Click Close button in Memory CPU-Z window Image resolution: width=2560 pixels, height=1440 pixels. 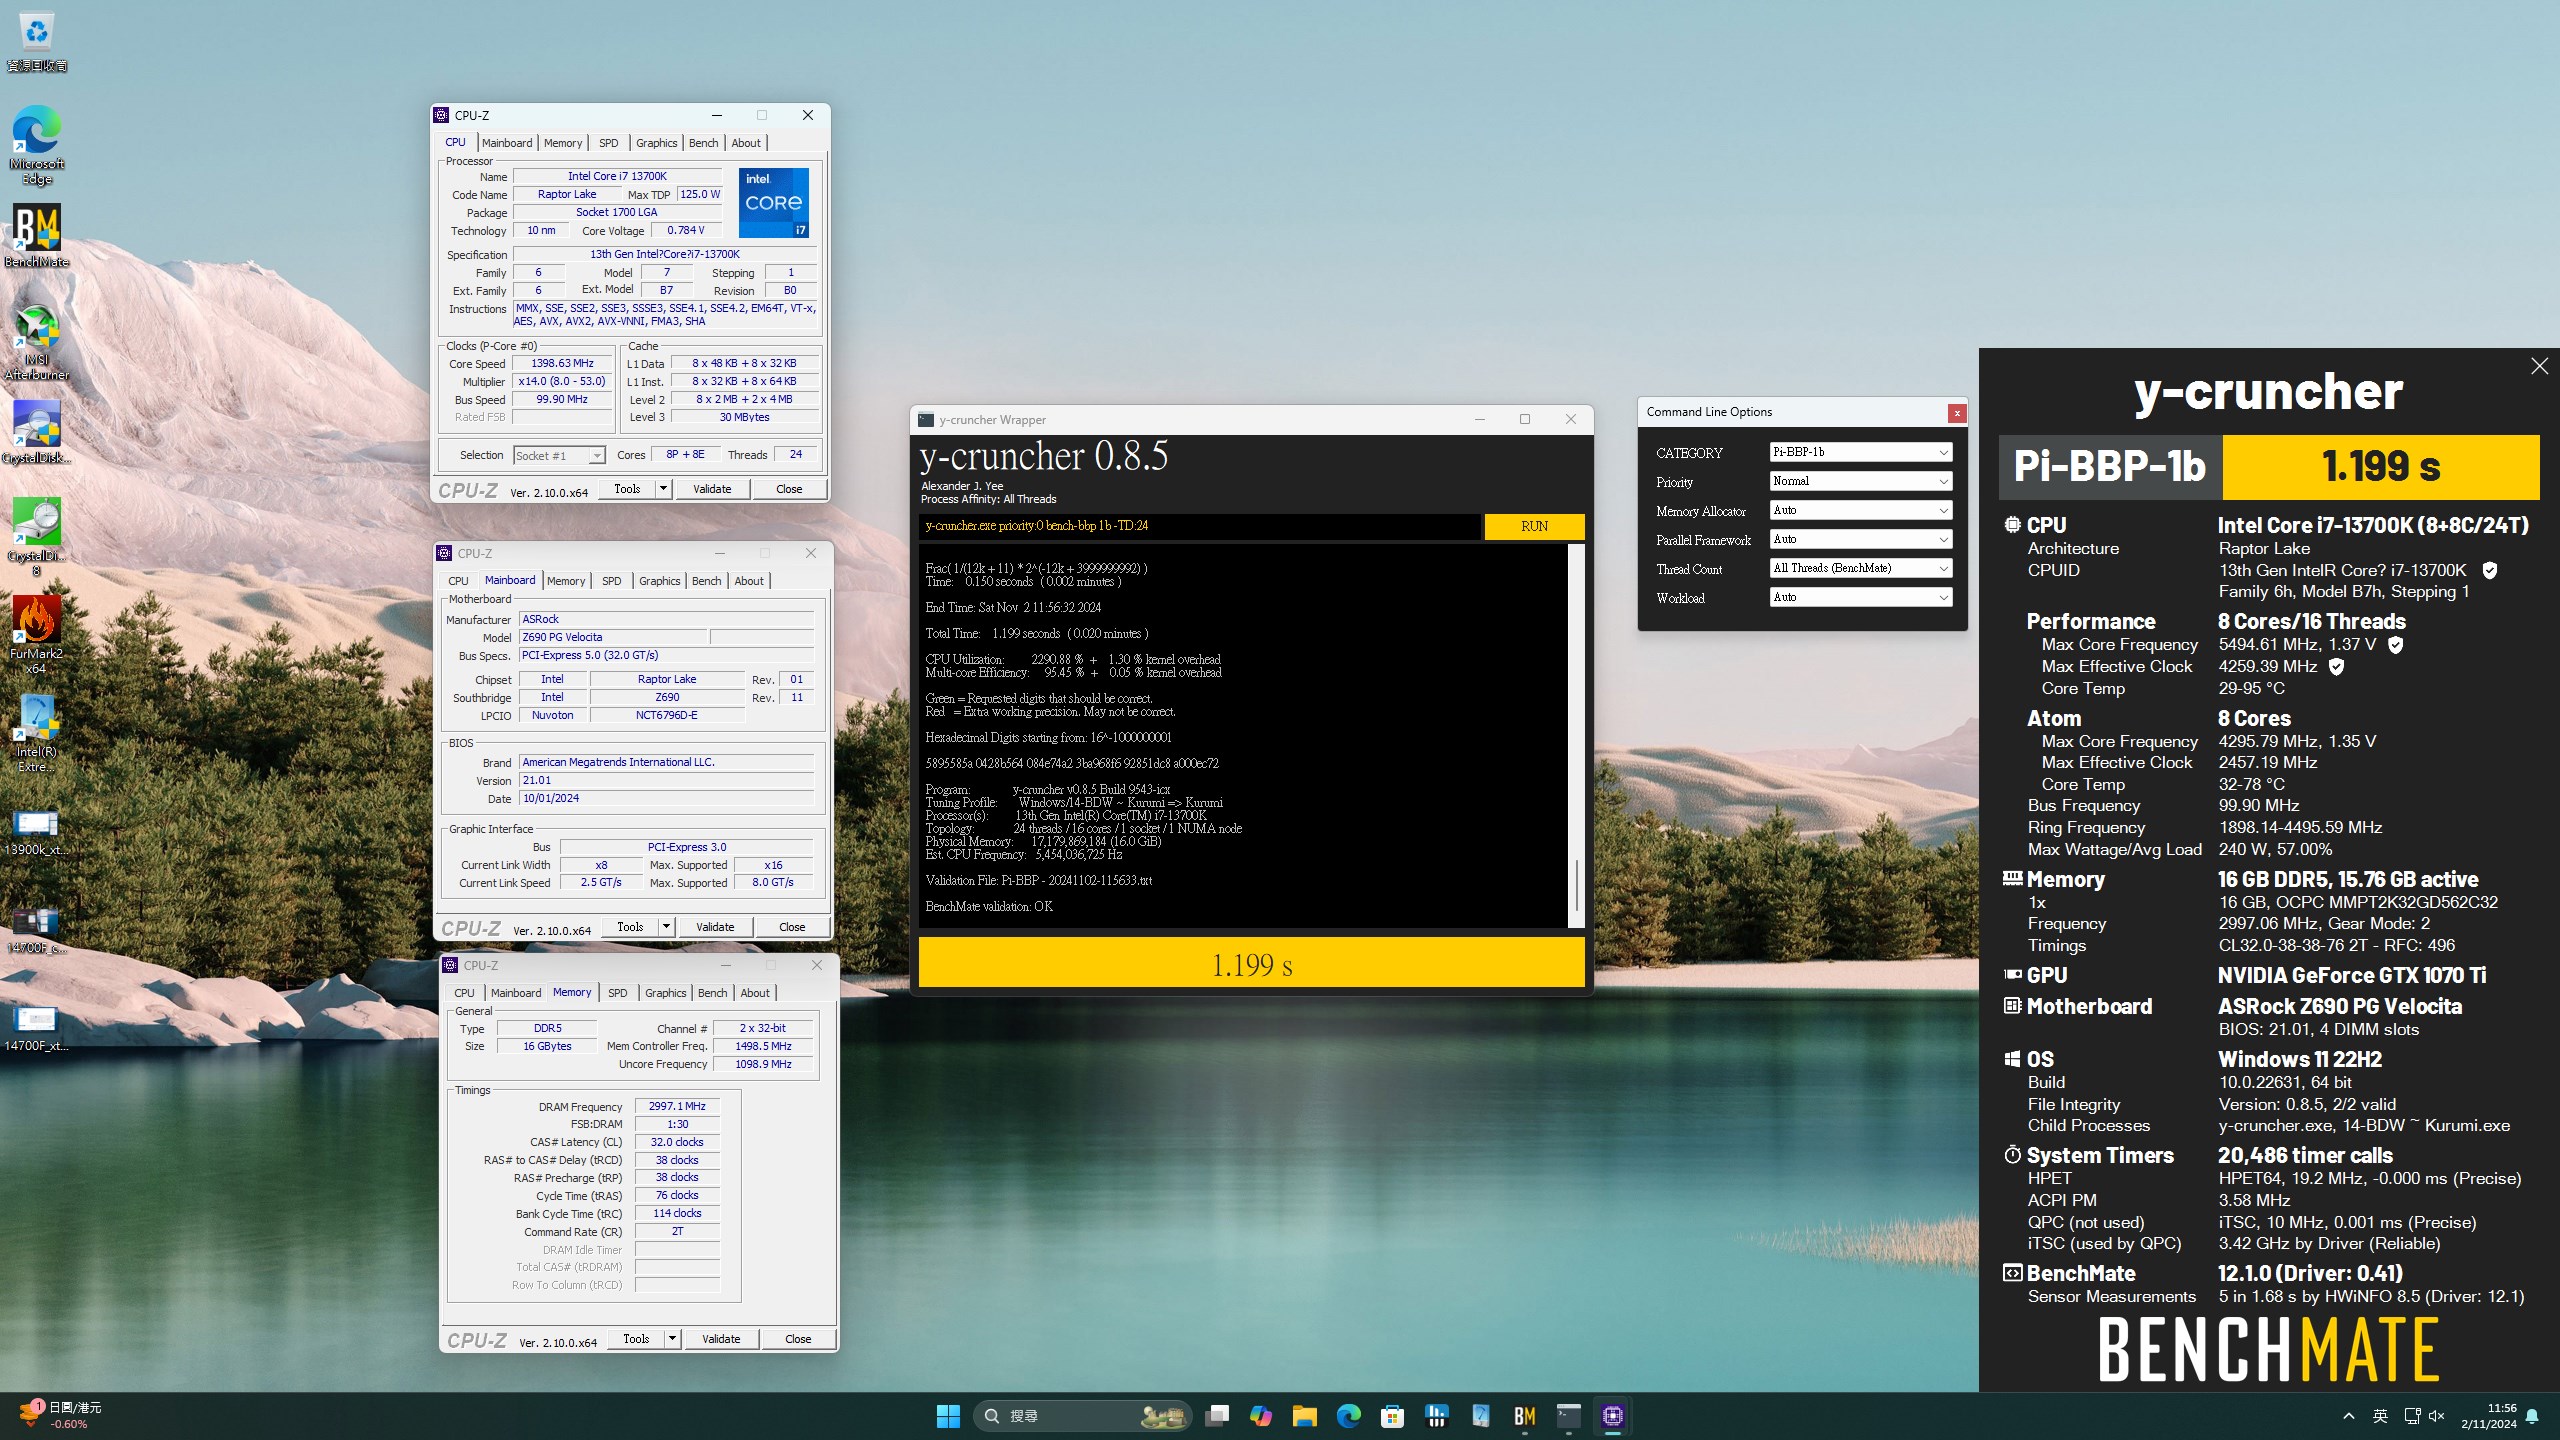[798, 1339]
